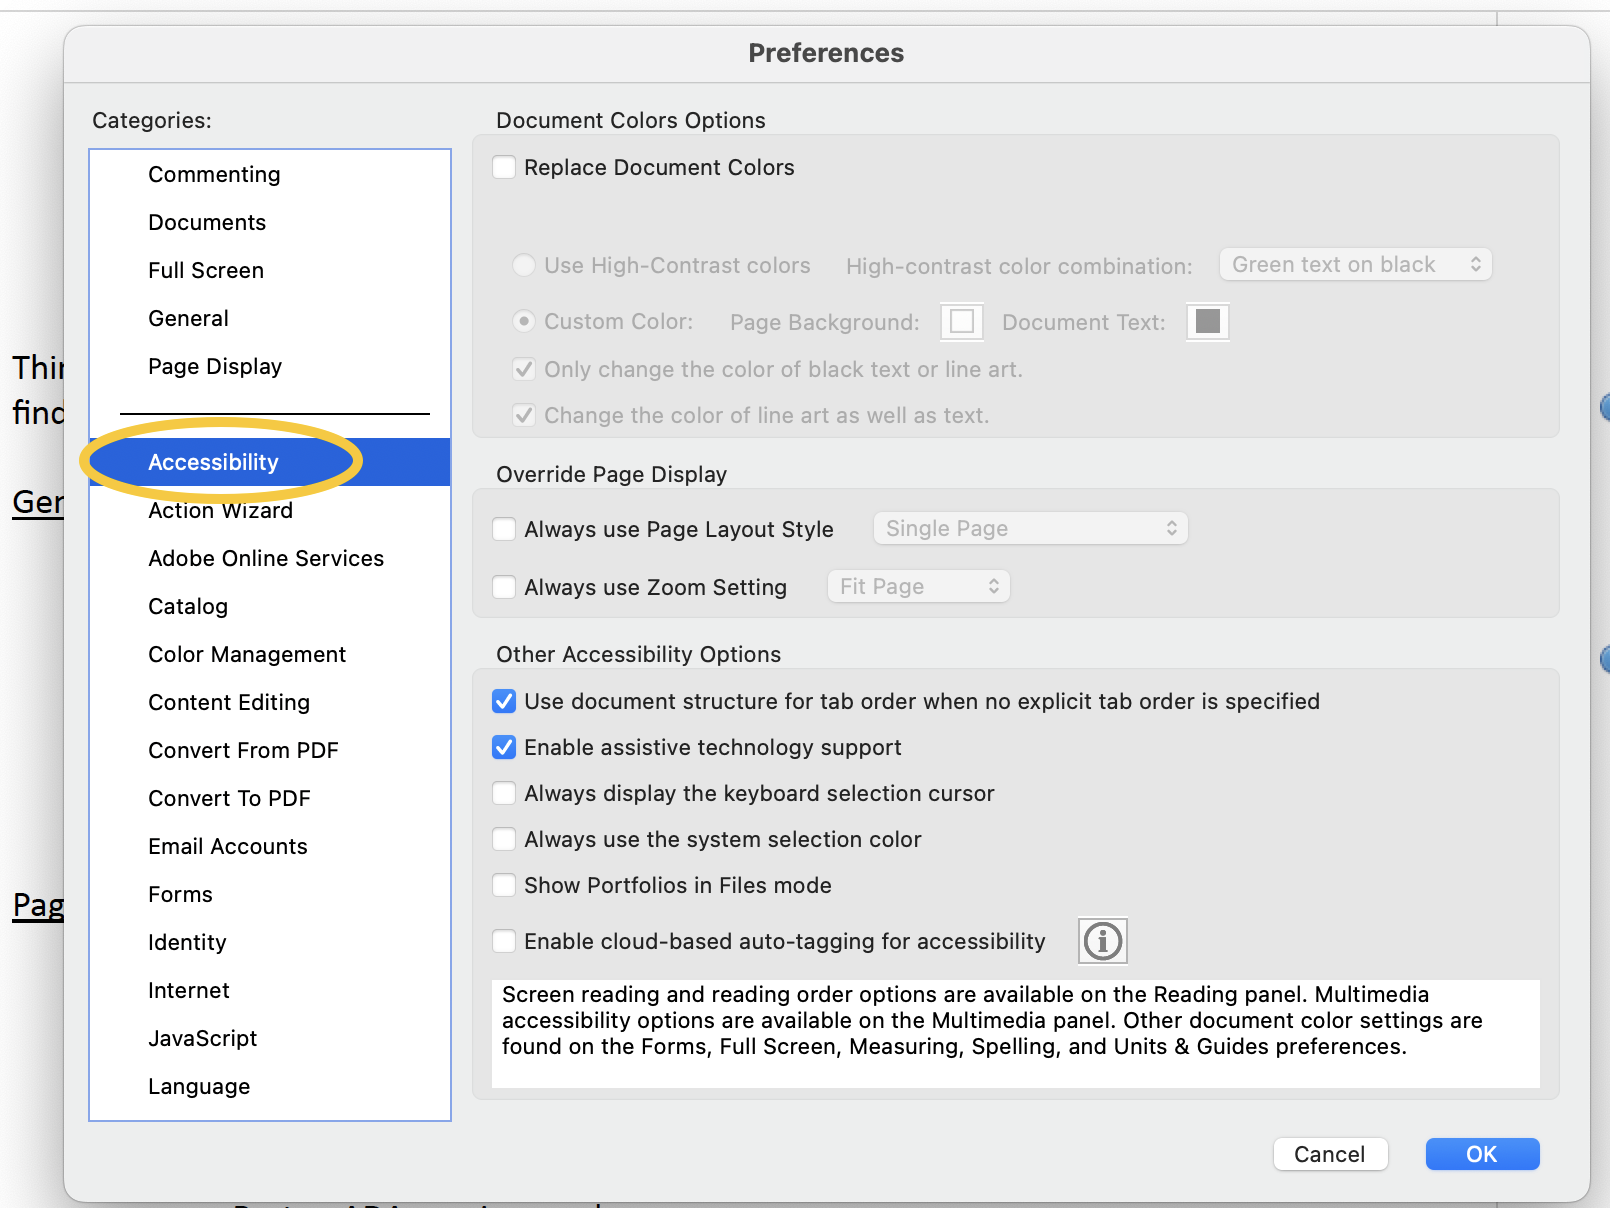1610x1208 pixels.
Task: Uncheck Enable assistive technology support
Action: 504,747
